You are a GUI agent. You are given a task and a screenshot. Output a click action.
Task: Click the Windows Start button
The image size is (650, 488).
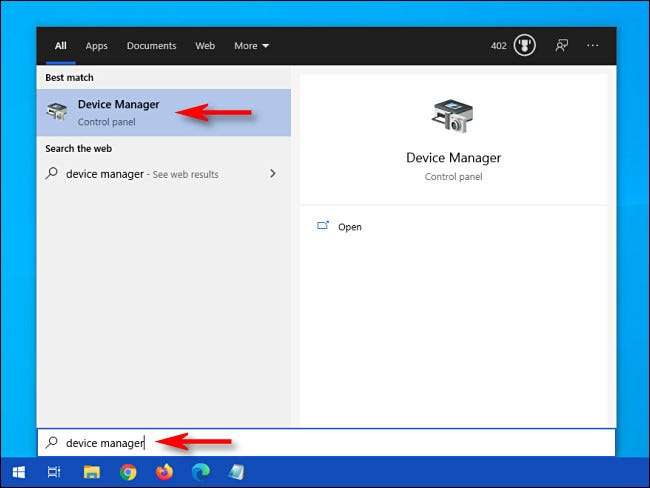pos(18,472)
